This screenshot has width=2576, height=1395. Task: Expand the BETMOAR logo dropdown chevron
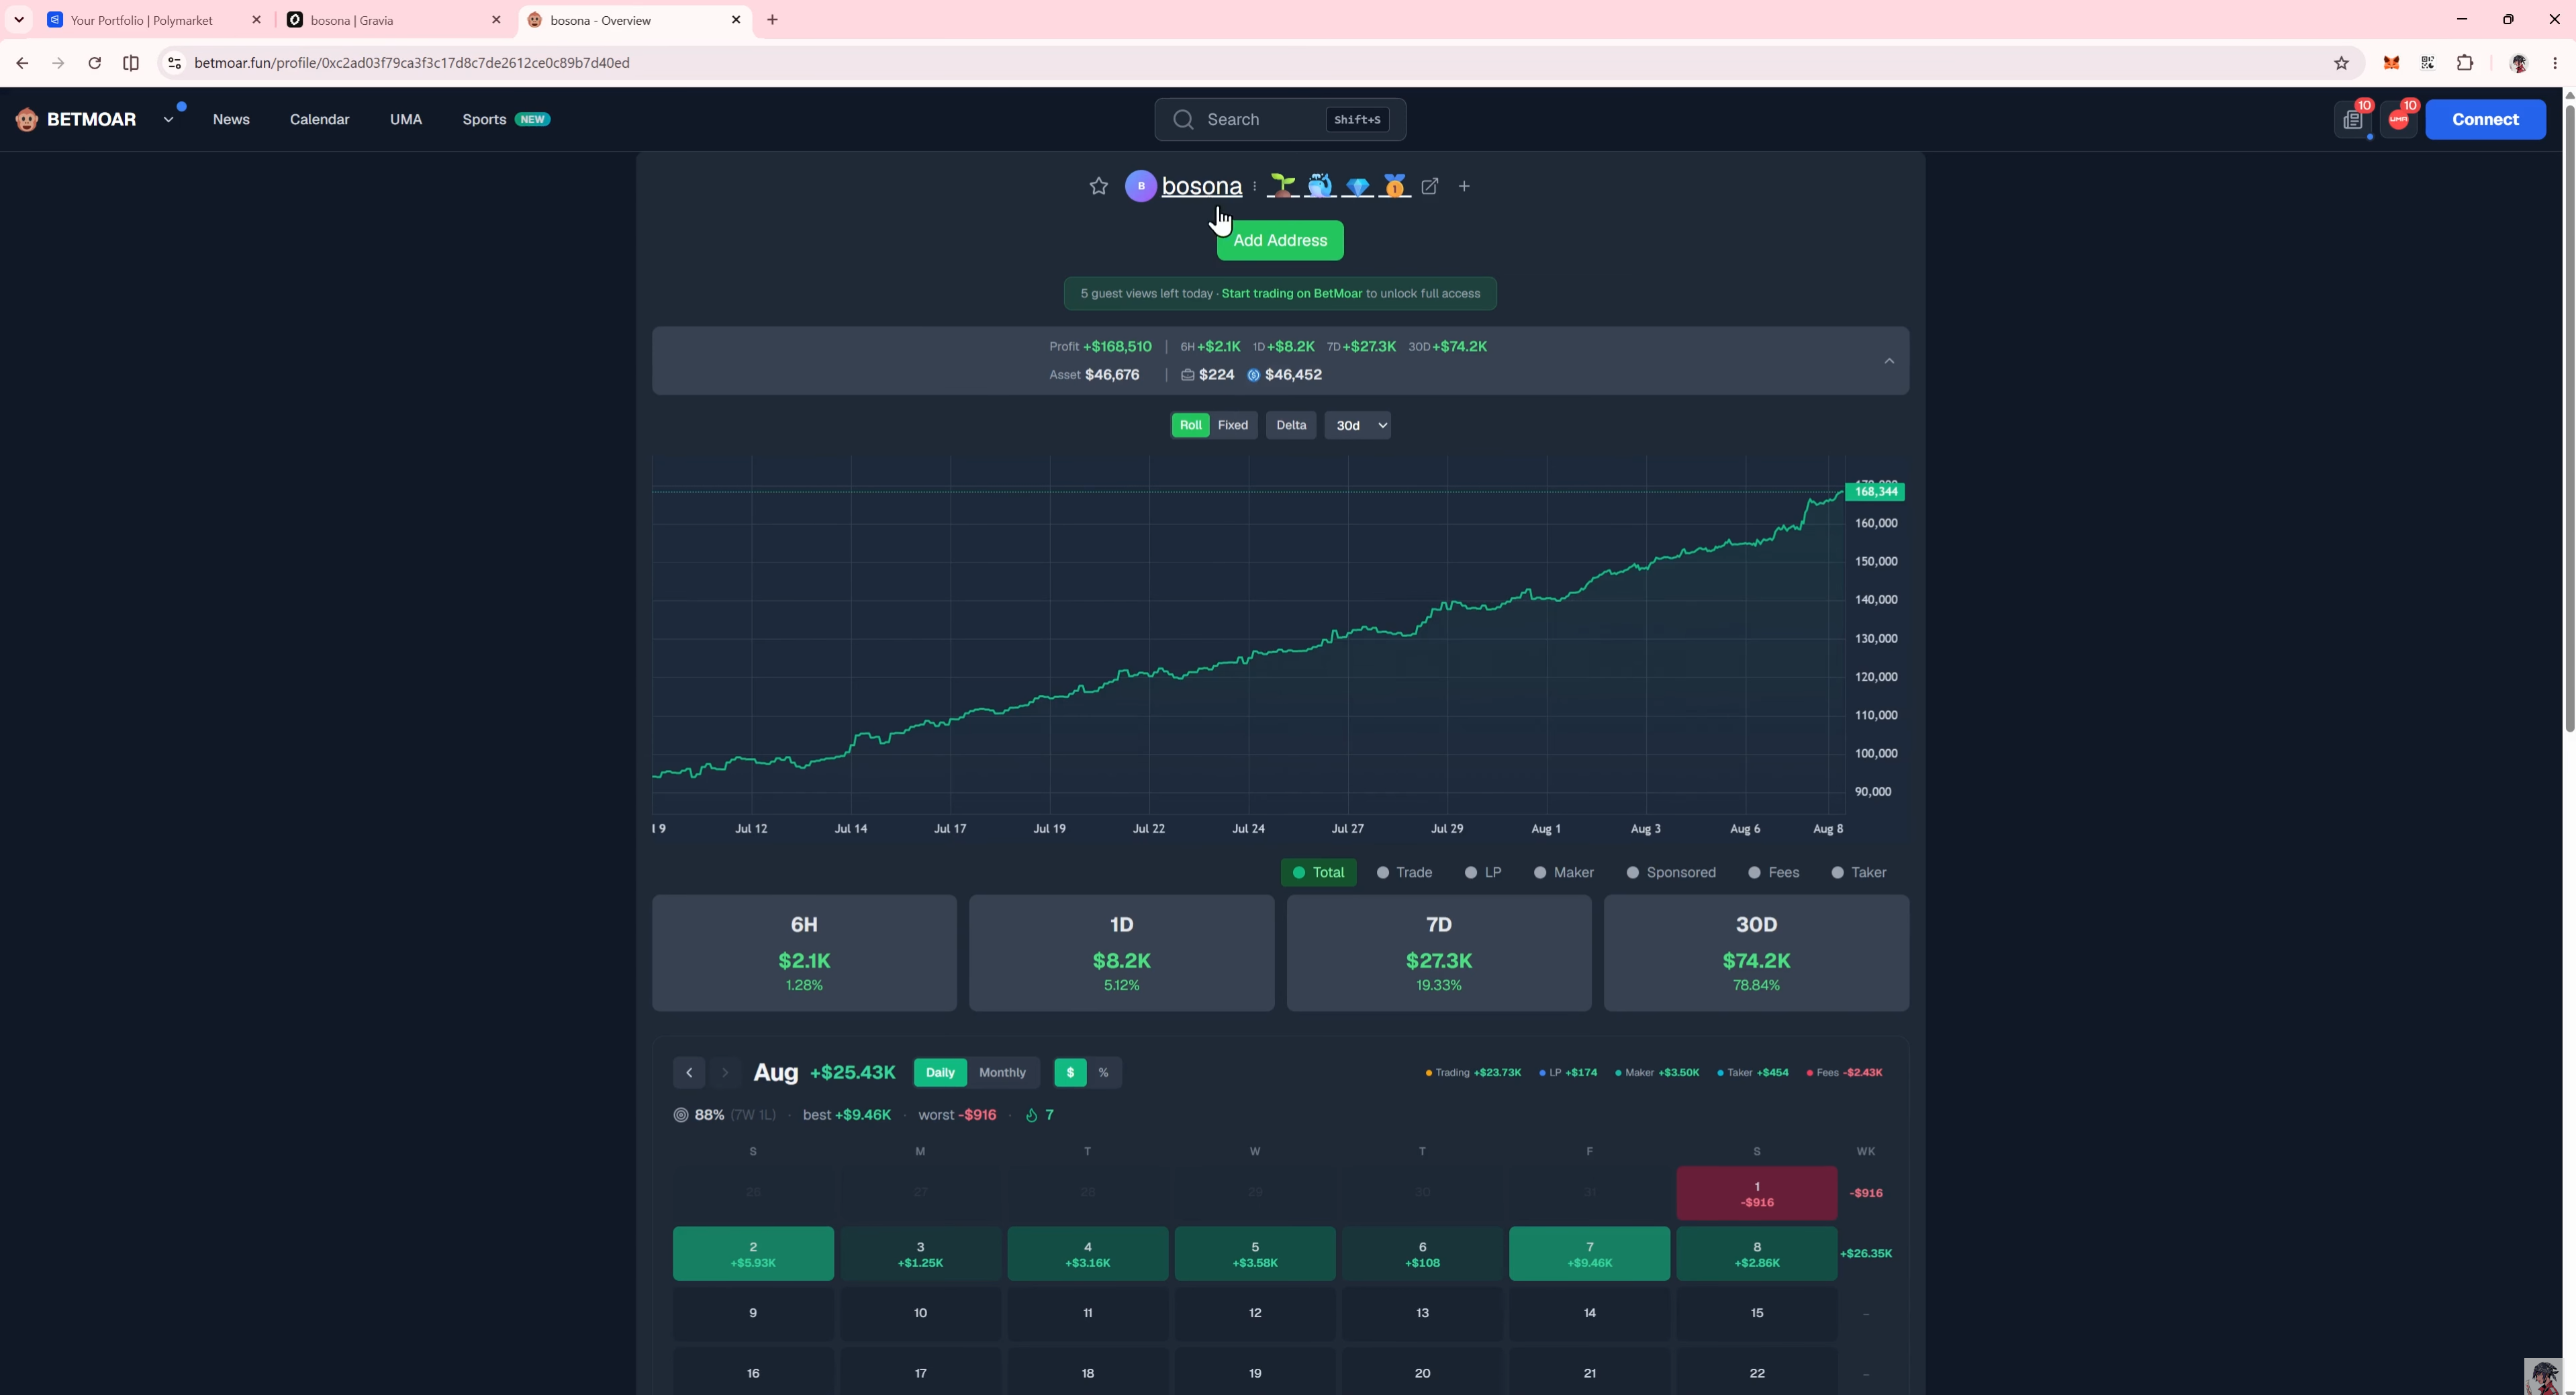(x=169, y=120)
